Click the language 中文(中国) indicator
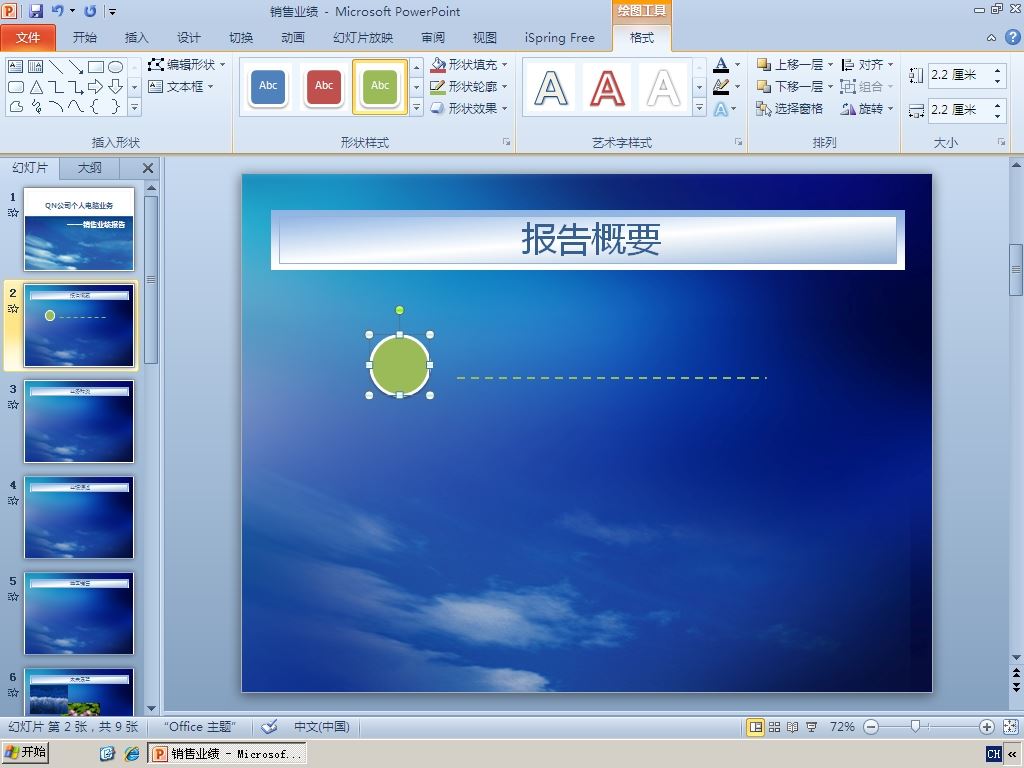 coord(321,726)
